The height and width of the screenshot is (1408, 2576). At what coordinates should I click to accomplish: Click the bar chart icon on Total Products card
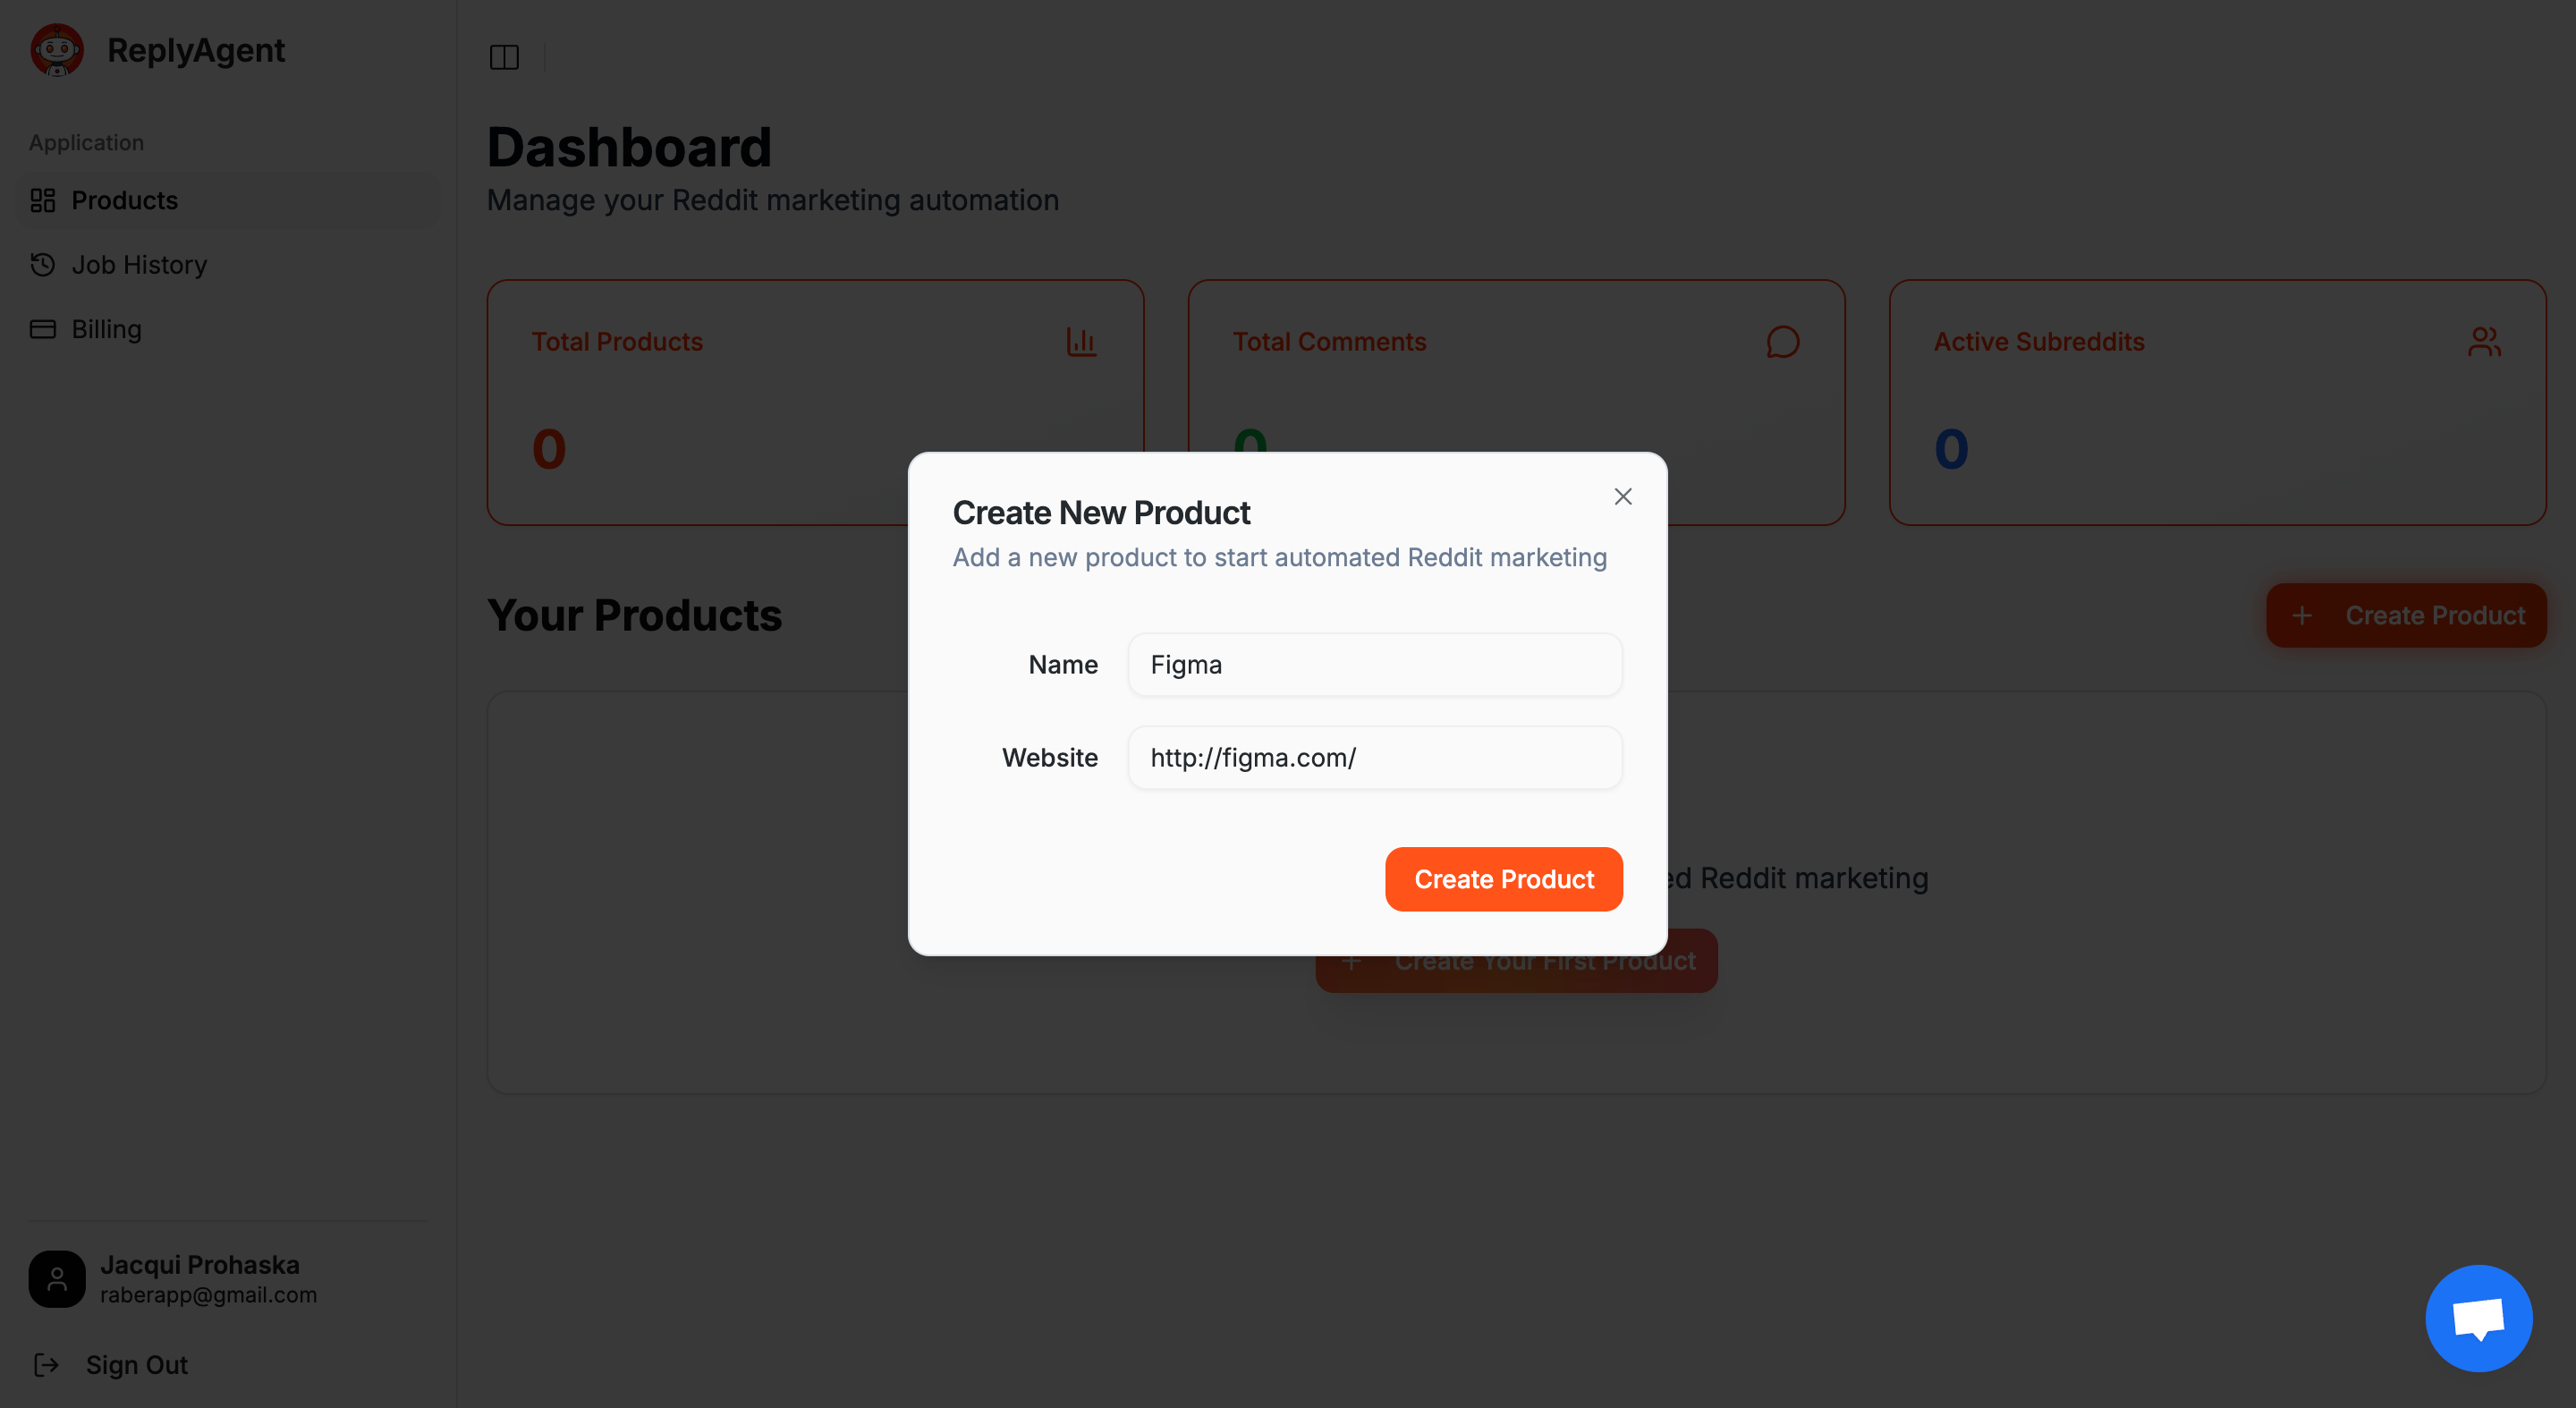[1081, 341]
